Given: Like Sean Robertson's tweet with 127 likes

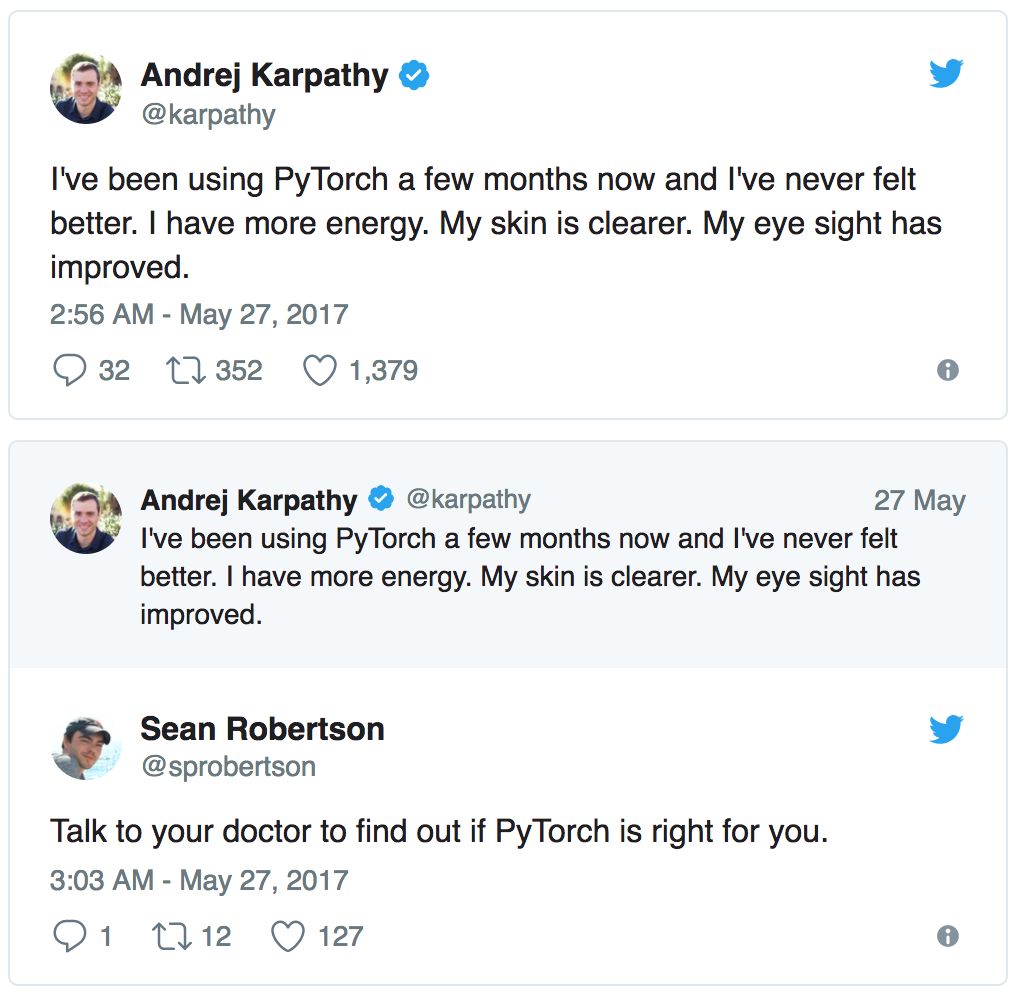Looking at the screenshot, I should tap(289, 937).
